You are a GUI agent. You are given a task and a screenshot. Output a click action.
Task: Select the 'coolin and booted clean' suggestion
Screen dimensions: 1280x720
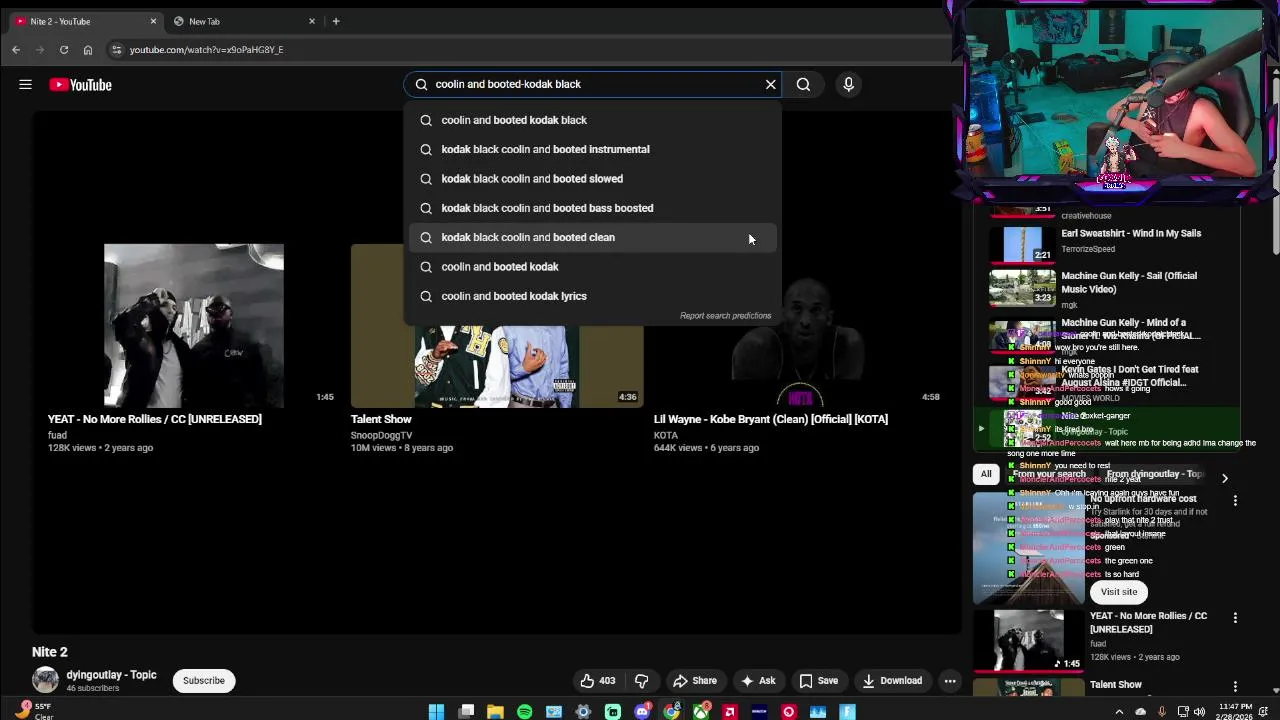[x=593, y=237]
